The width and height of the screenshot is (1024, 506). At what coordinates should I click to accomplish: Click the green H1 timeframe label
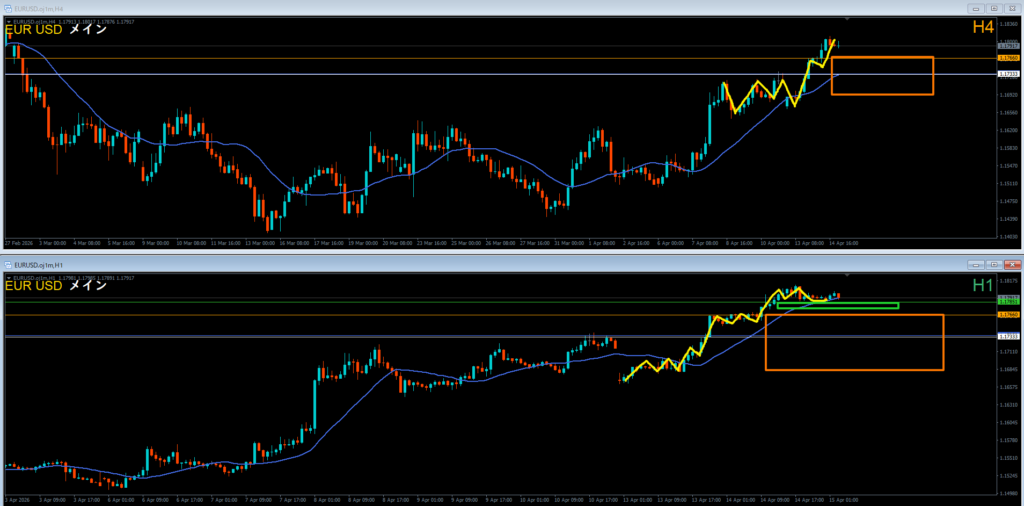pos(984,286)
